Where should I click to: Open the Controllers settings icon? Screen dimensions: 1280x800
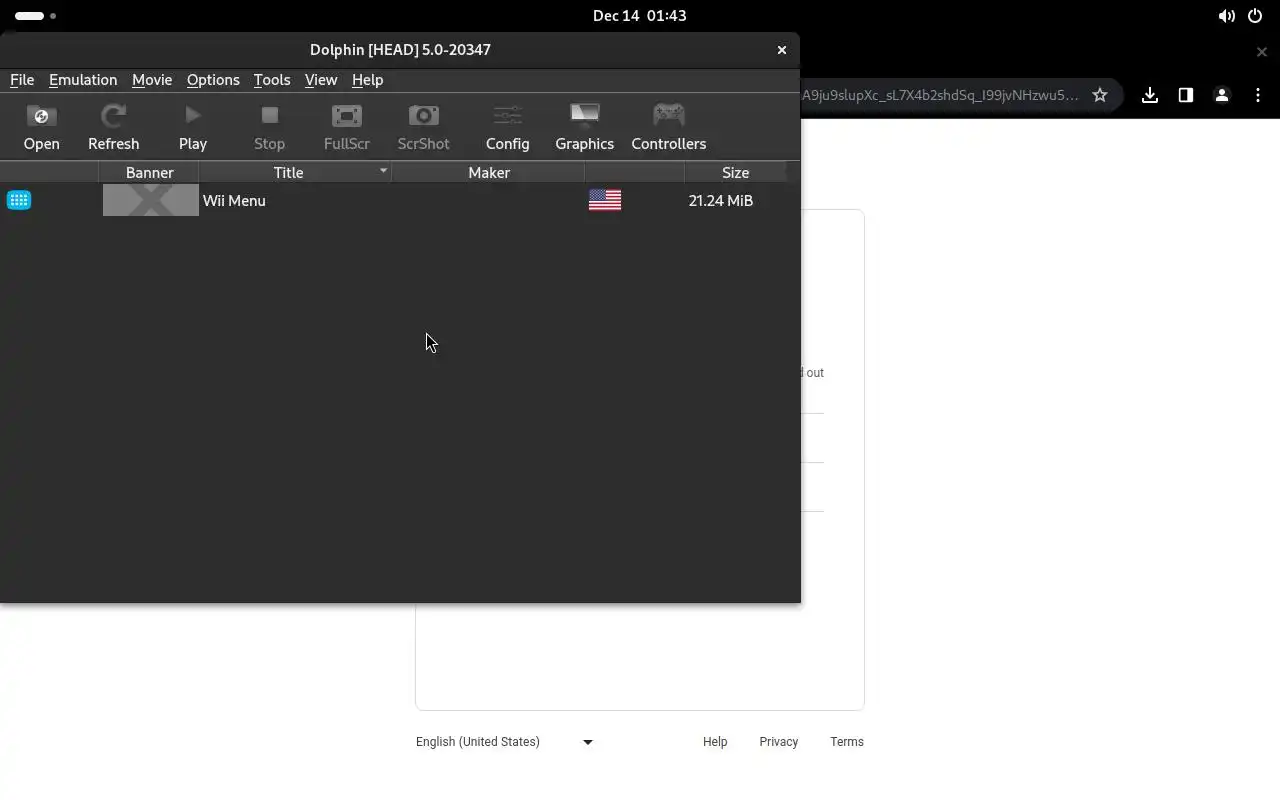point(668,128)
